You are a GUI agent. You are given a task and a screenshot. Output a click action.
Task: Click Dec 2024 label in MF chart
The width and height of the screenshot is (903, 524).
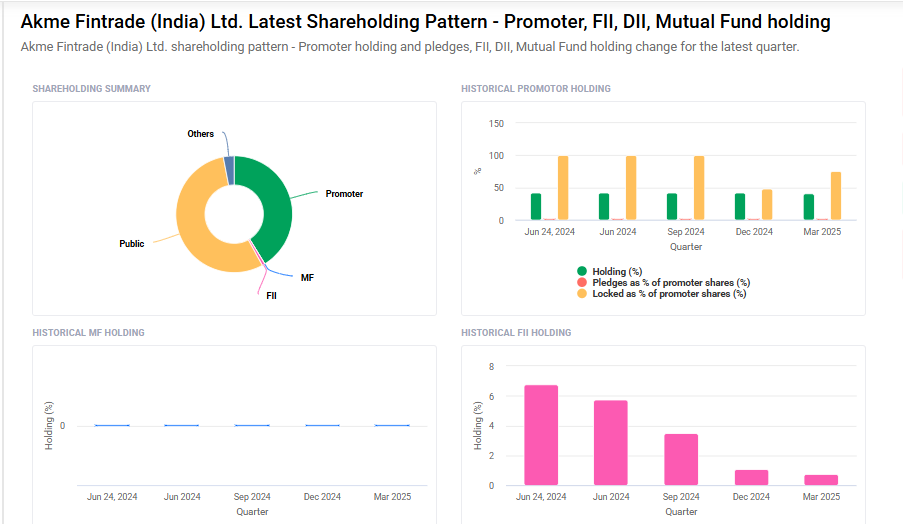tap(322, 496)
